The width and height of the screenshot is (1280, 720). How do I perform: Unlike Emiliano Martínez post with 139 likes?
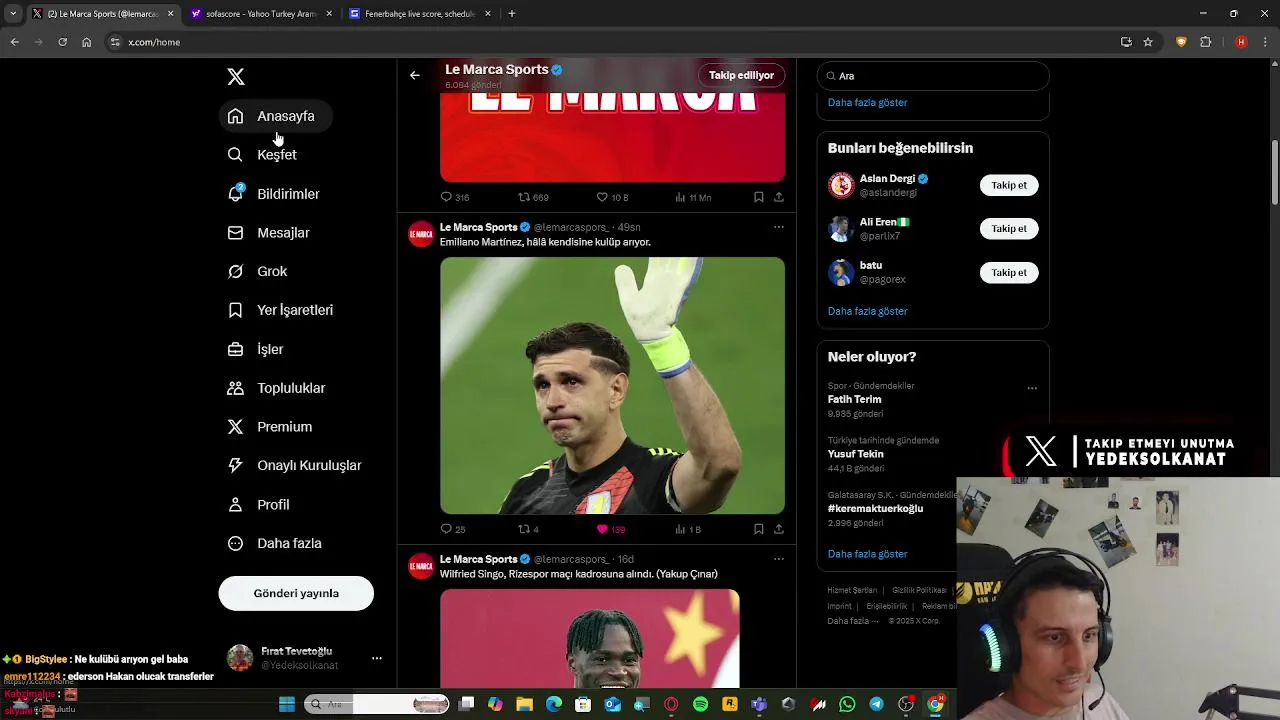click(x=602, y=529)
